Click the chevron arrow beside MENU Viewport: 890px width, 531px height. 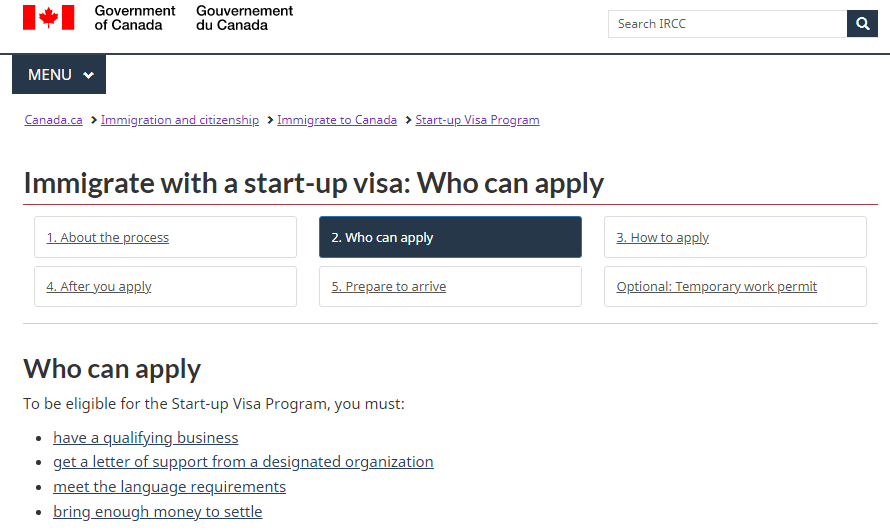pyautogui.click(x=88, y=75)
